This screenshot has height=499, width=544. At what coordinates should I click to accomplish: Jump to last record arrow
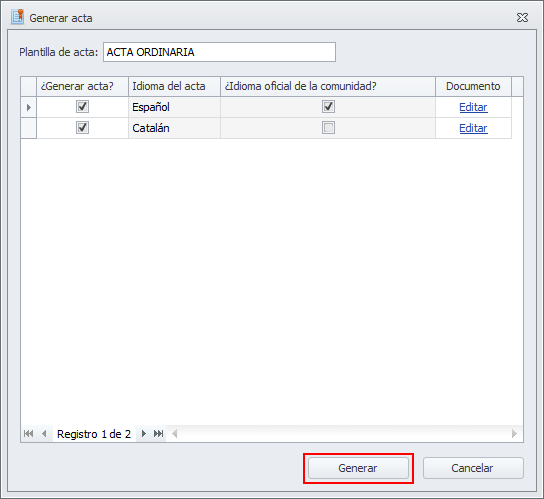159,433
